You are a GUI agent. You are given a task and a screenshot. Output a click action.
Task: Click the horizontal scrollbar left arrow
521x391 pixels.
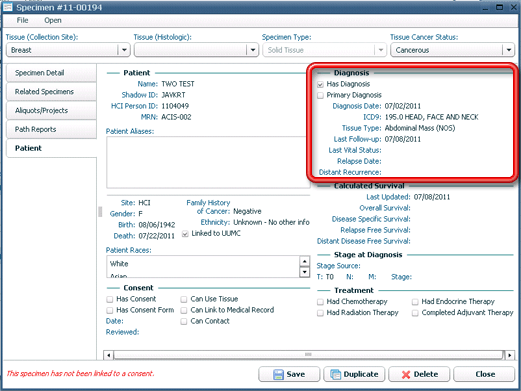pos(109,355)
